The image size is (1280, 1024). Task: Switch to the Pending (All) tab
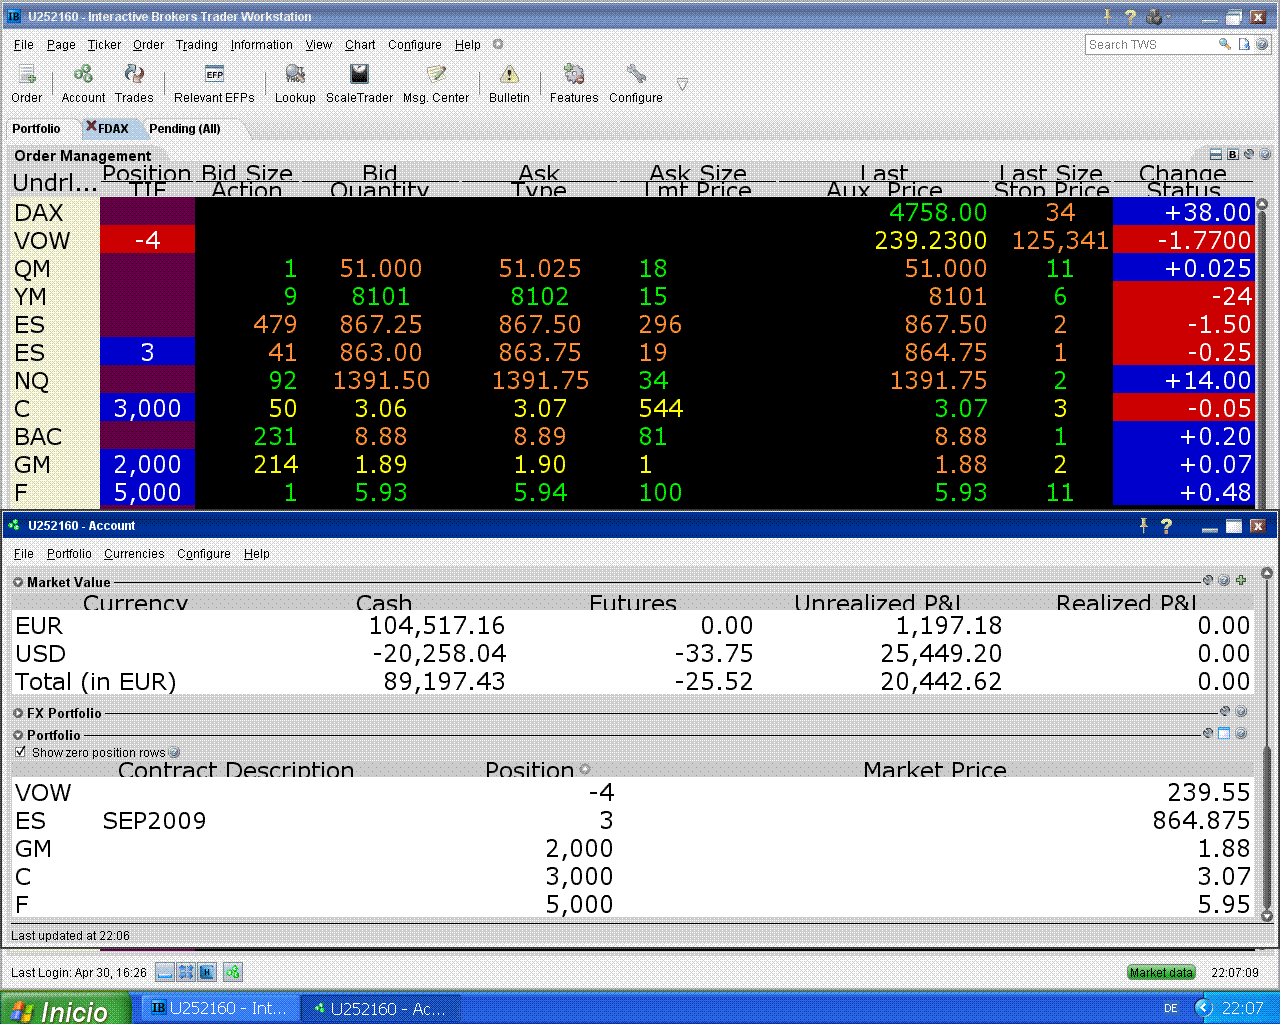click(x=184, y=129)
